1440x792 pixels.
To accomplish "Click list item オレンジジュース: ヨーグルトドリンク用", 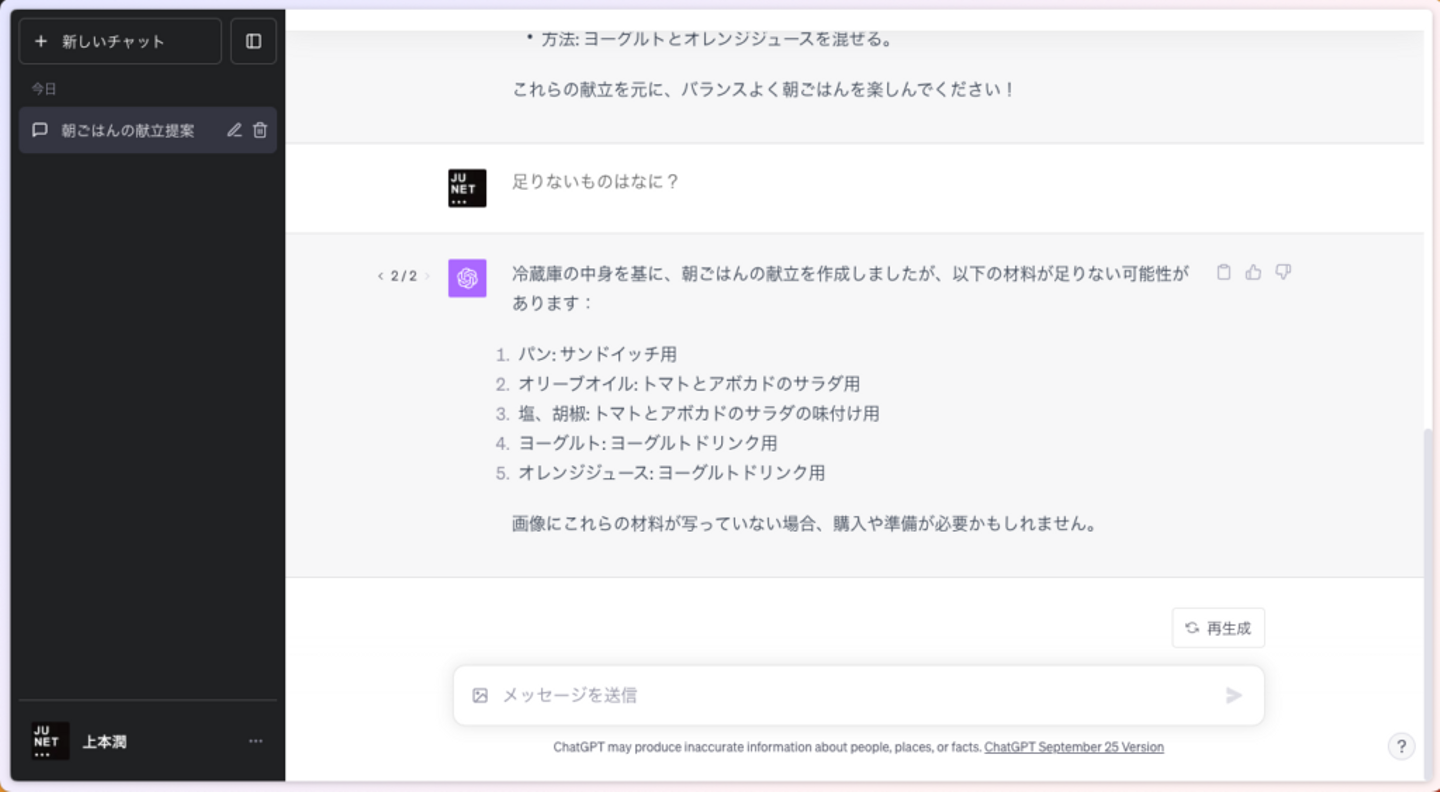I will coord(671,473).
